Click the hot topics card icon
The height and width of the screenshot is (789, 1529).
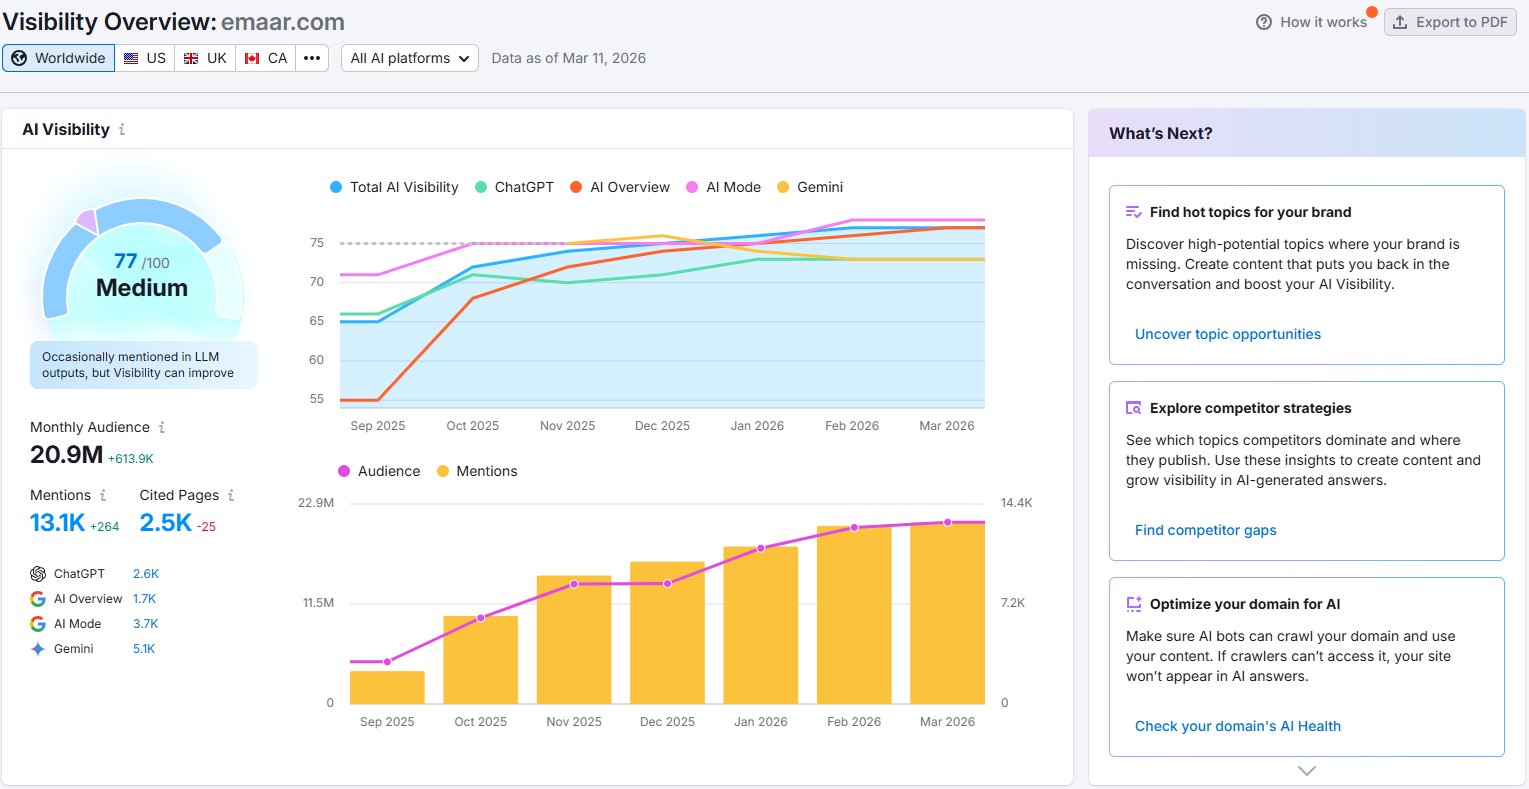point(1134,212)
